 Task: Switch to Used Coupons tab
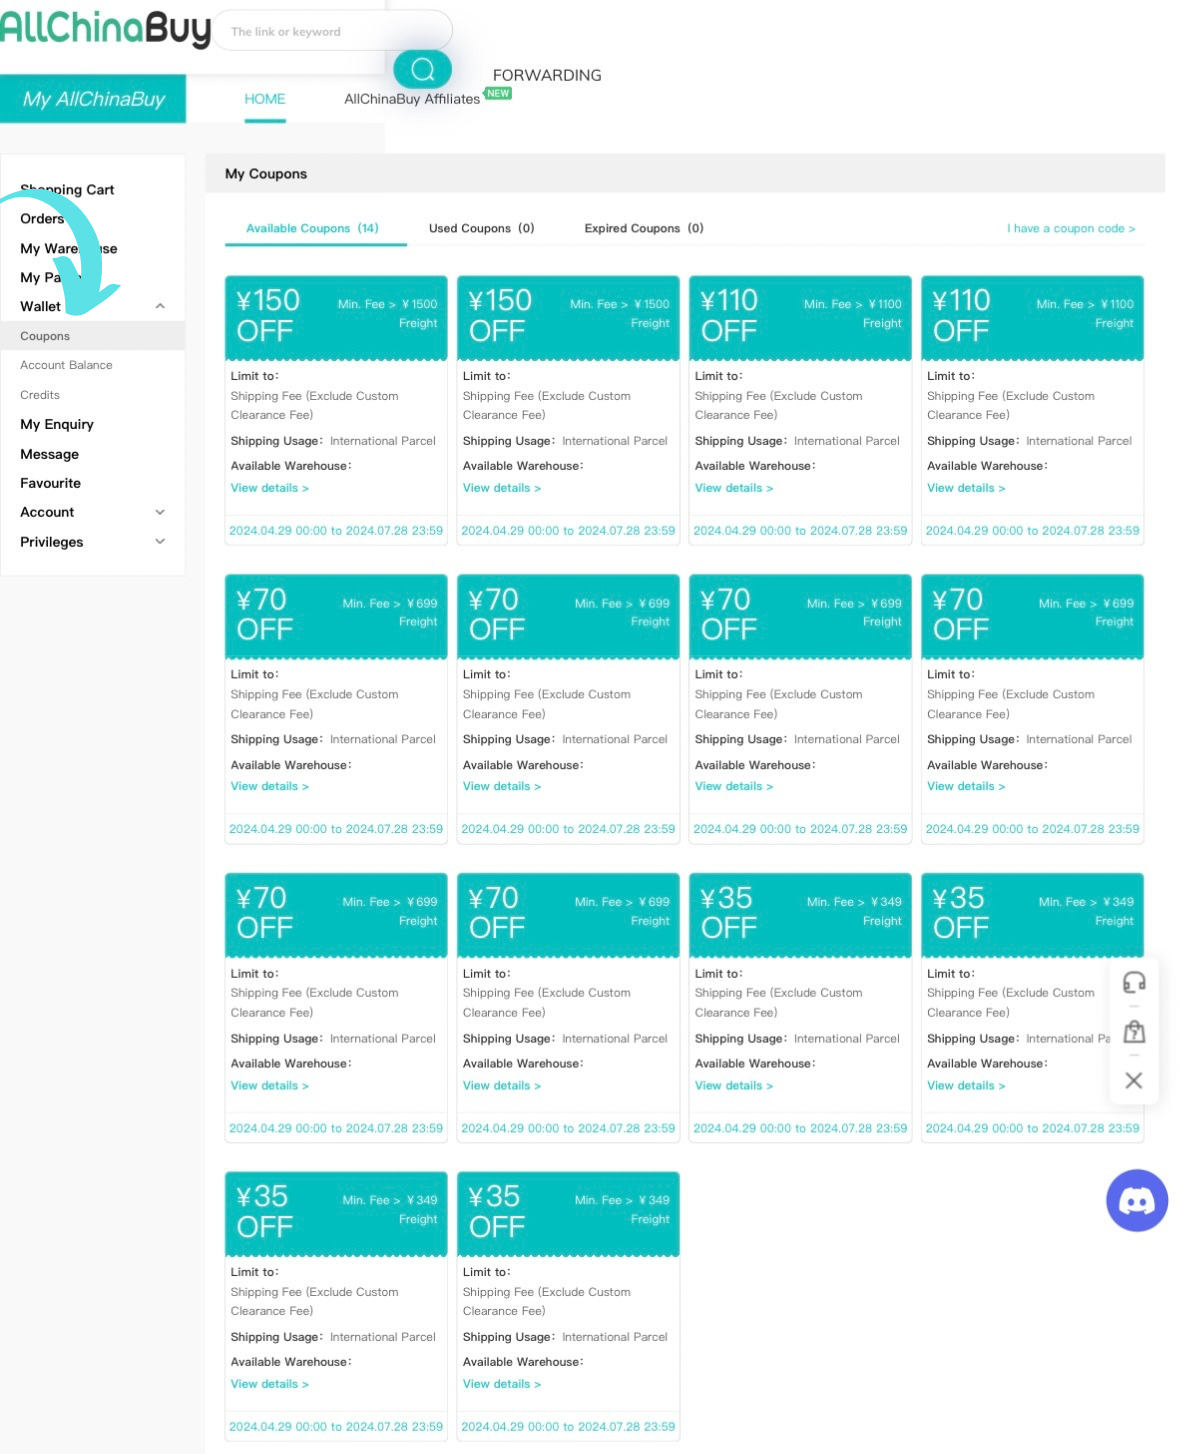coord(481,228)
